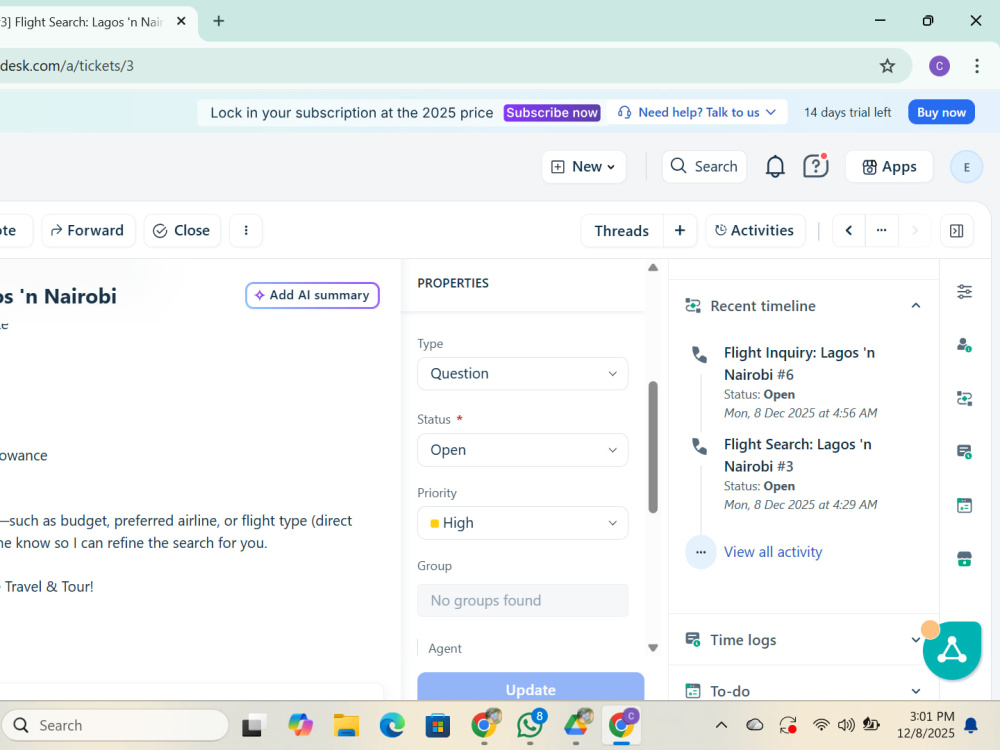The height and width of the screenshot is (750, 1000).
Task: Open the Apps marketplace
Action: tap(889, 167)
